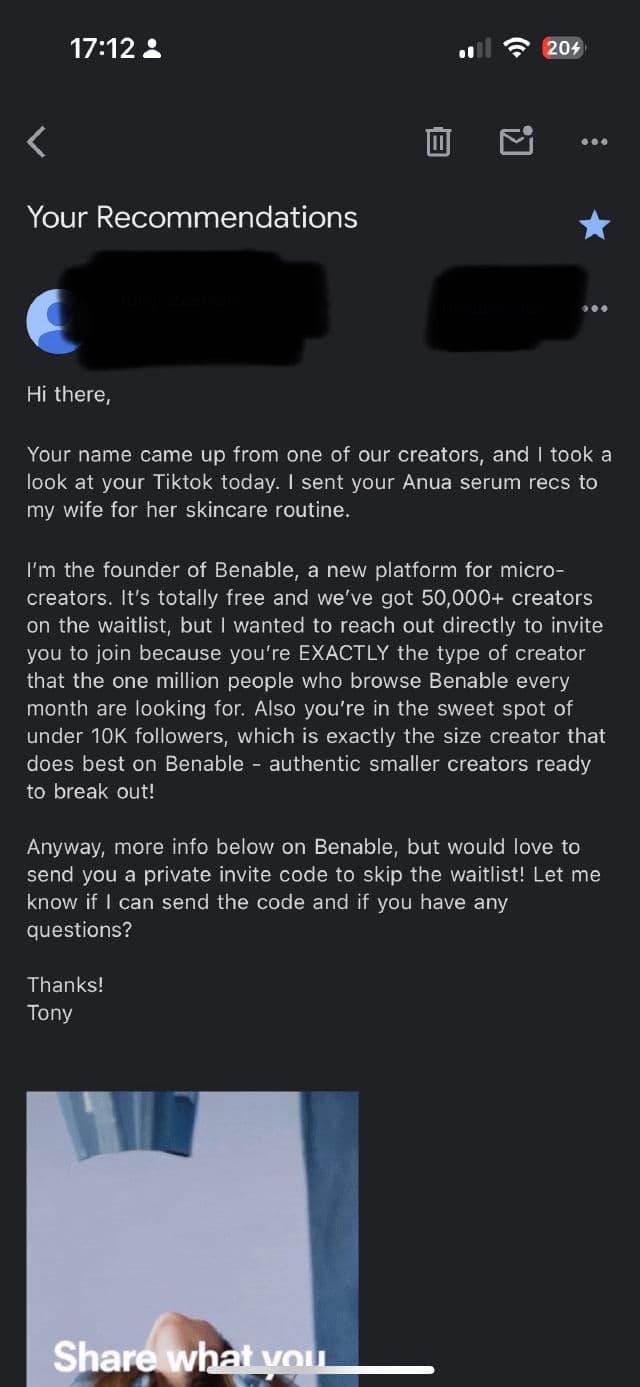The height and width of the screenshot is (1387, 640).
Task: Tap the red battery indicator
Action: pyautogui.click(x=562, y=48)
